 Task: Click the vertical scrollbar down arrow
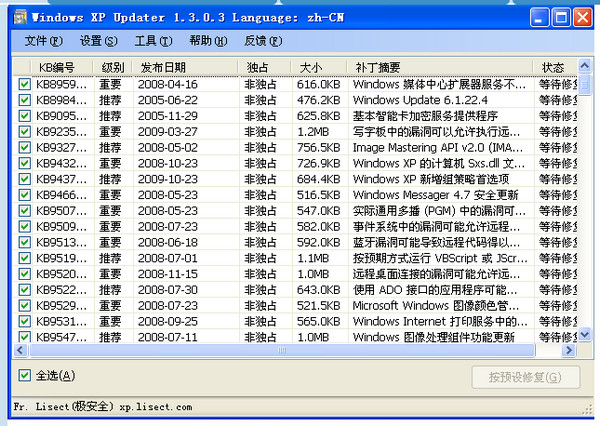point(584,335)
